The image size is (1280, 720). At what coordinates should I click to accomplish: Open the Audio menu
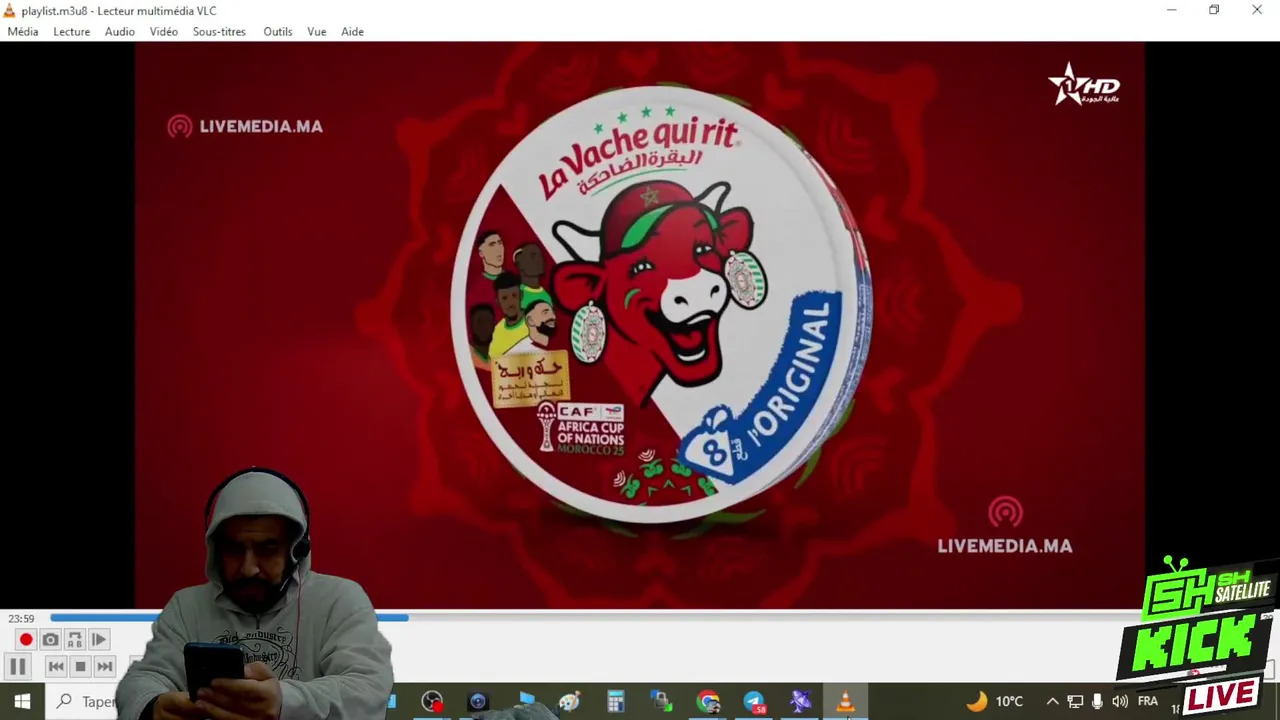(x=119, y=32)
